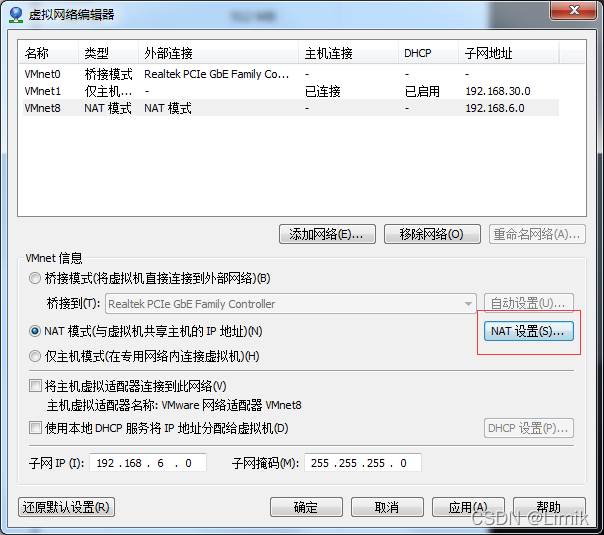Open help with 帮助 button
This screenshot has width=604, height=535.
(549, 507)
